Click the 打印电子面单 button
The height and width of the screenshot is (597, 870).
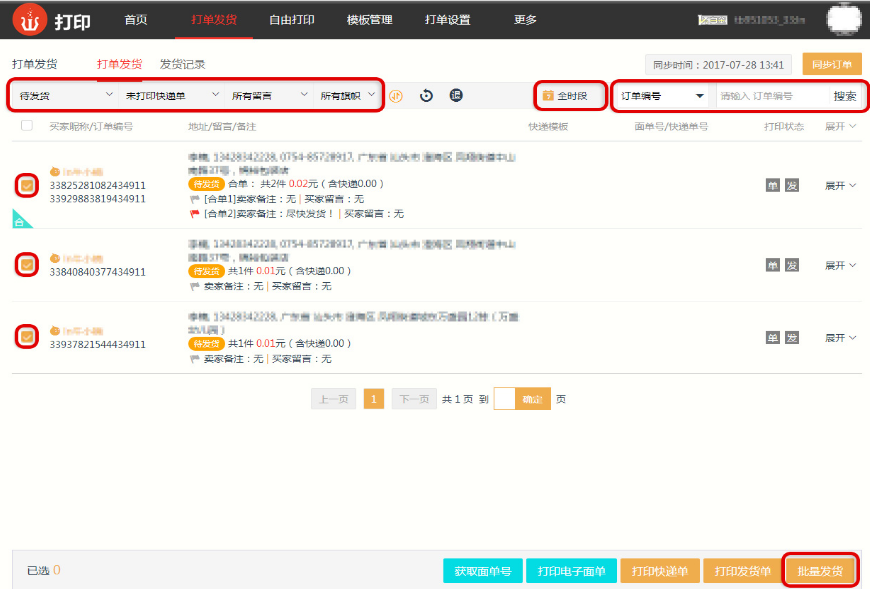point(571,571)
